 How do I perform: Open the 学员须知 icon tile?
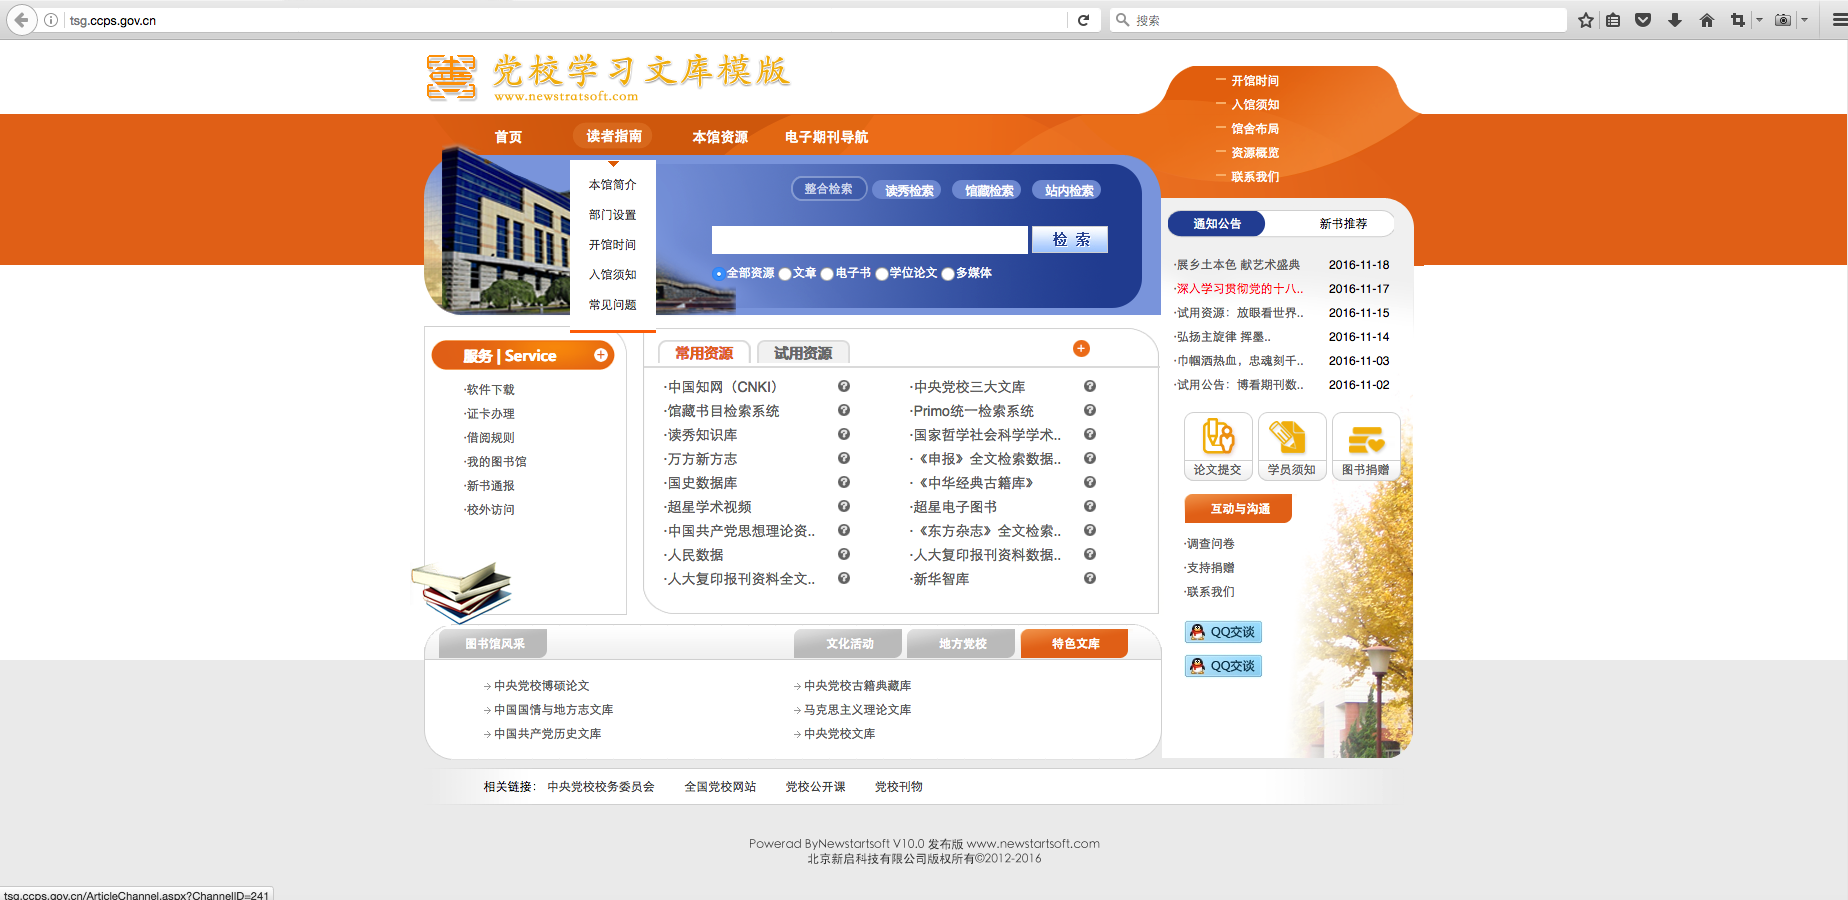point(1291,446)
